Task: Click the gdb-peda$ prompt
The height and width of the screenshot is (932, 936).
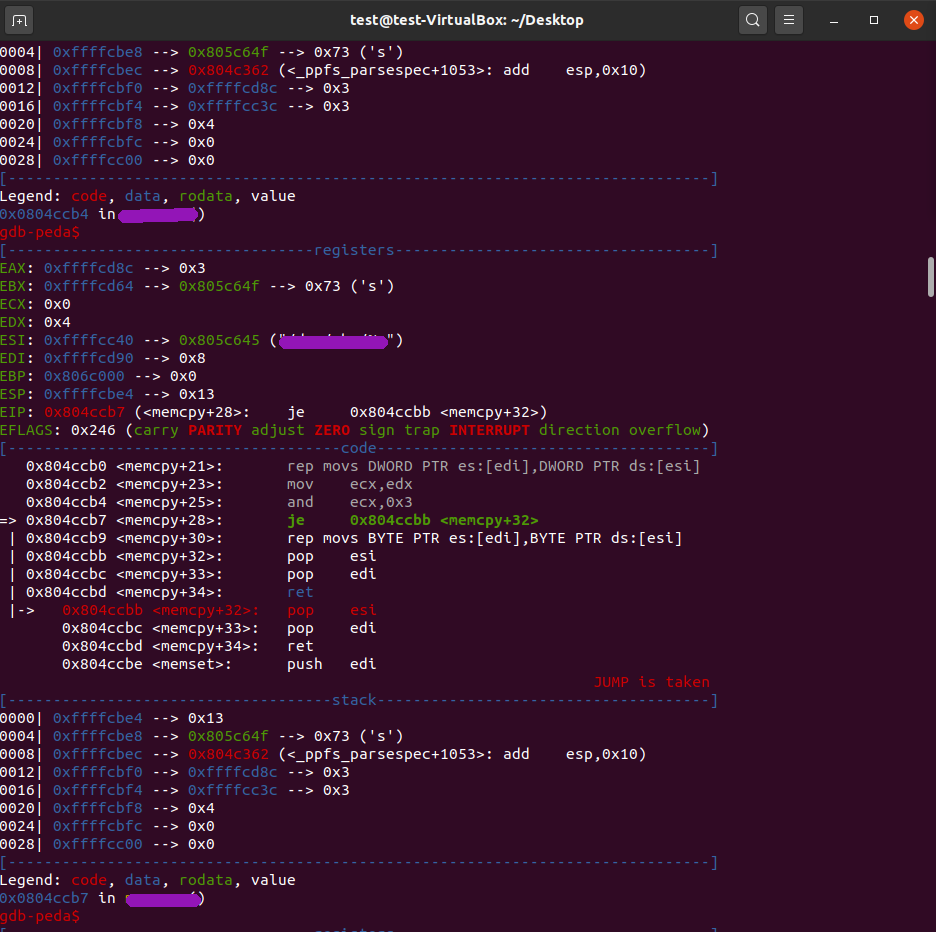Action: click(x=40, y=915)
